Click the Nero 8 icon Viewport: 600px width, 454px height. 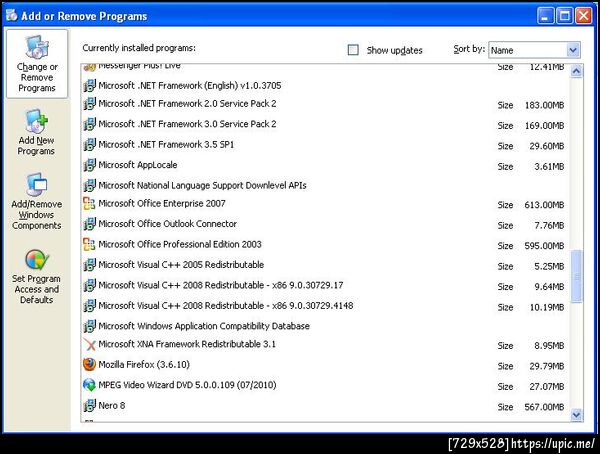90,406
